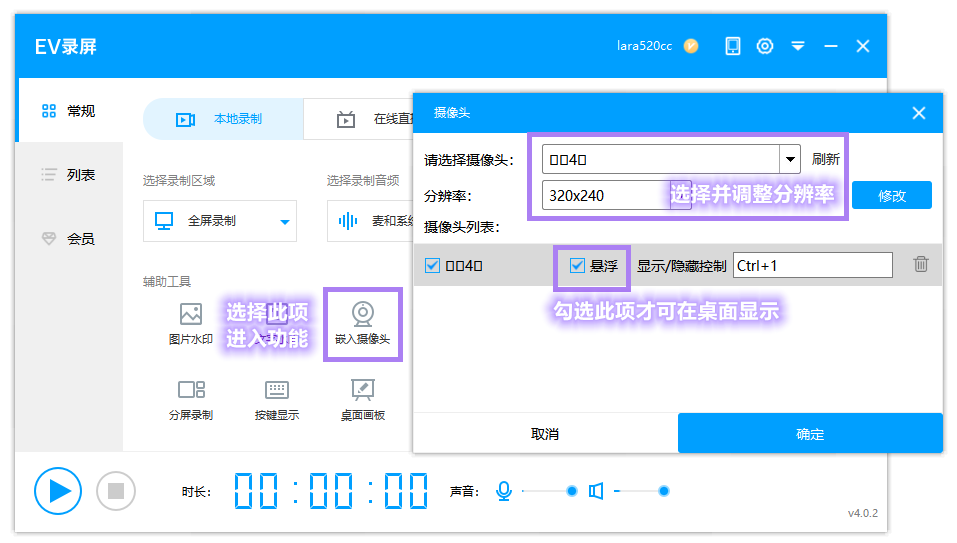Open the 桌面画板 desktop drawing board
Screen dimensions: 957x543
(x=363, y=399)
